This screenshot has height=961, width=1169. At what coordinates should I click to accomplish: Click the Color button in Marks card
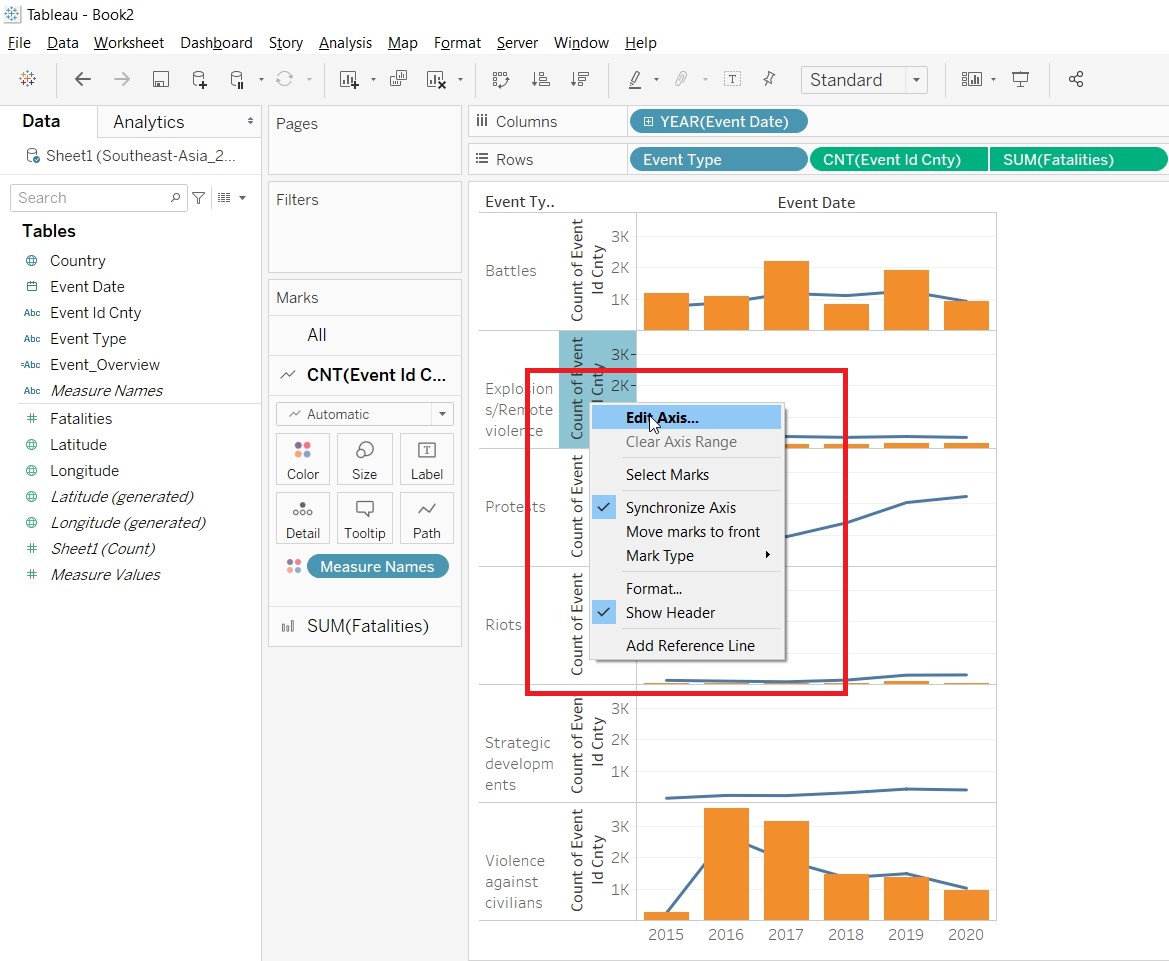click(303, 460)
